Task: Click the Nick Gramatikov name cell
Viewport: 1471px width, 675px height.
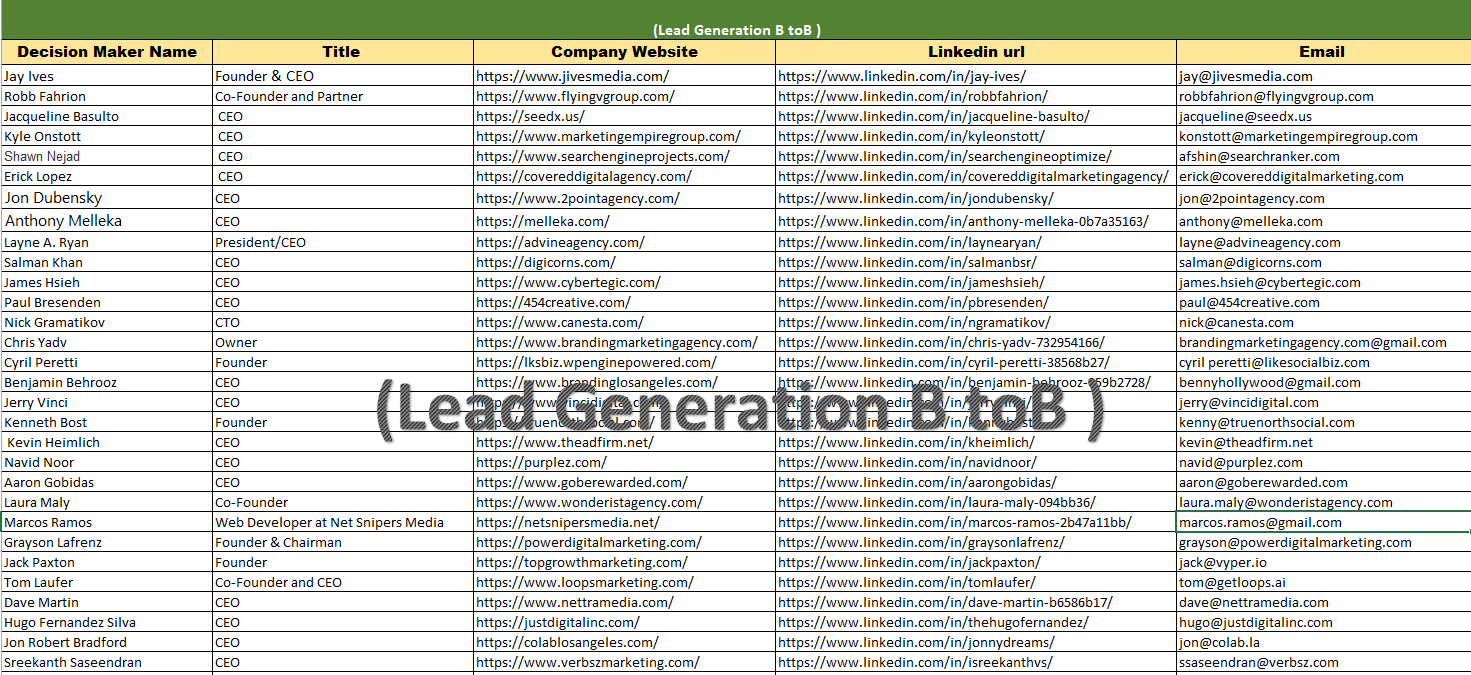Action: [x=107, y=322]
